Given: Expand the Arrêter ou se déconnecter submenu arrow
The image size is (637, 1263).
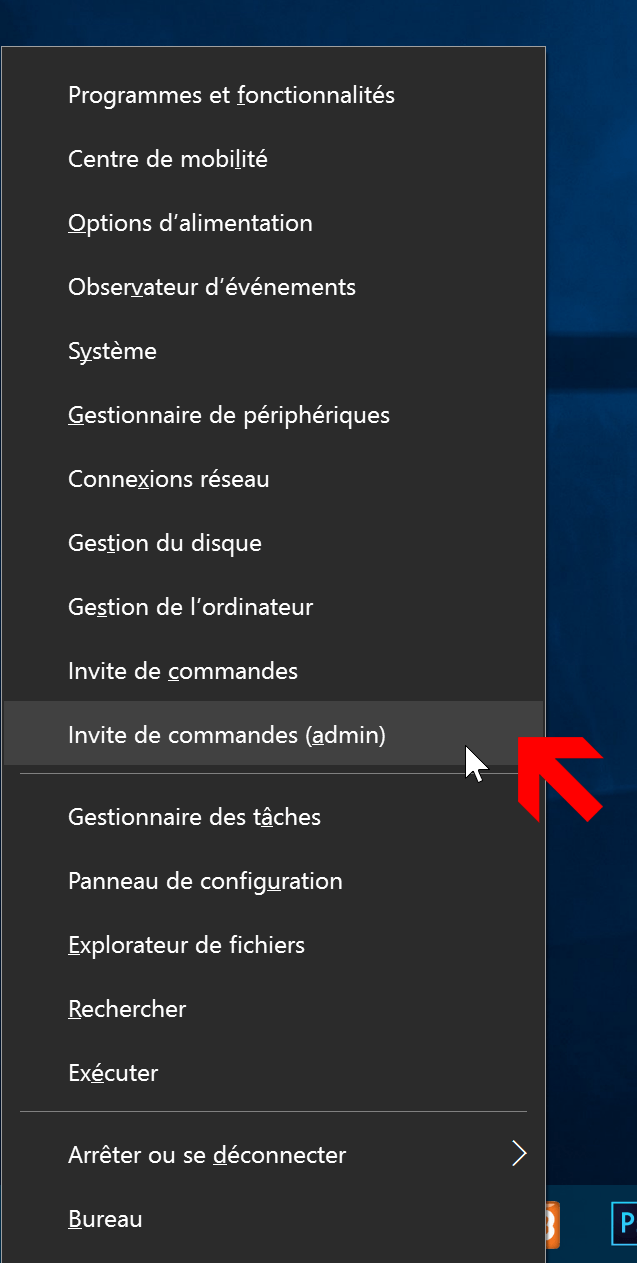Looking at the screenshot, I should coord(518,1154).
